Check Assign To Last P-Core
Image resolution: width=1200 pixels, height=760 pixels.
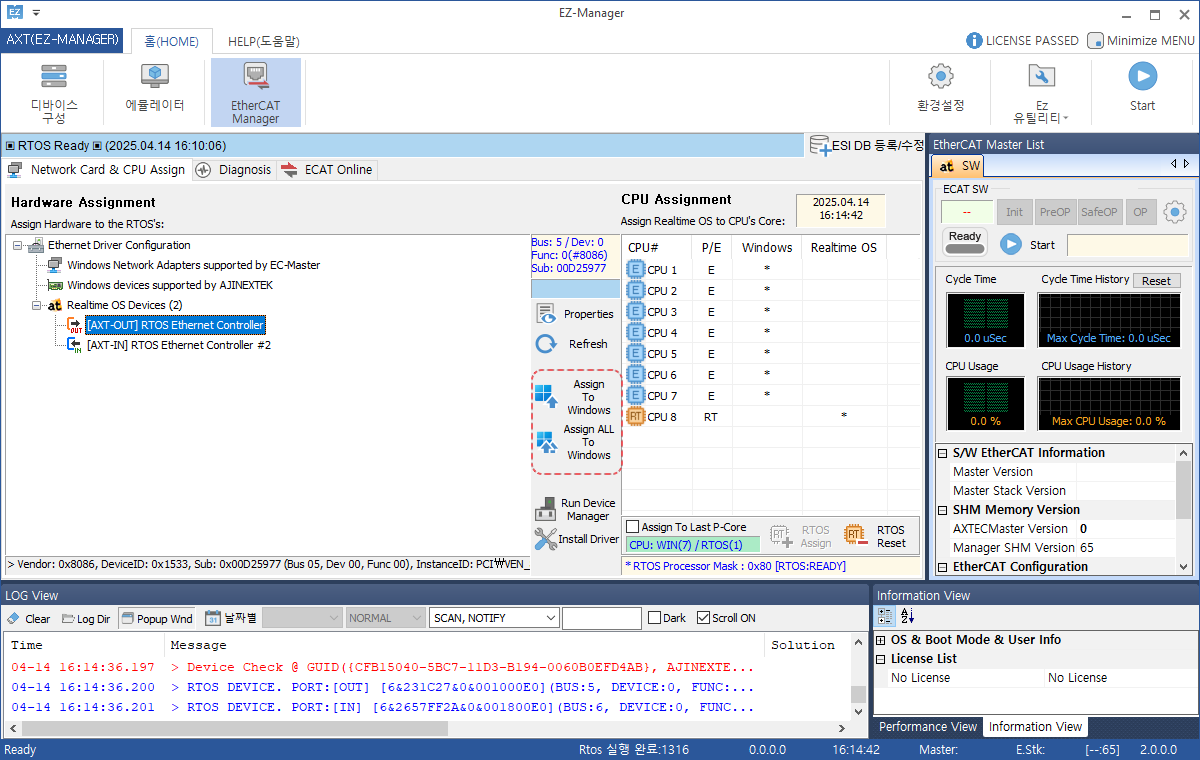point(632,527)
